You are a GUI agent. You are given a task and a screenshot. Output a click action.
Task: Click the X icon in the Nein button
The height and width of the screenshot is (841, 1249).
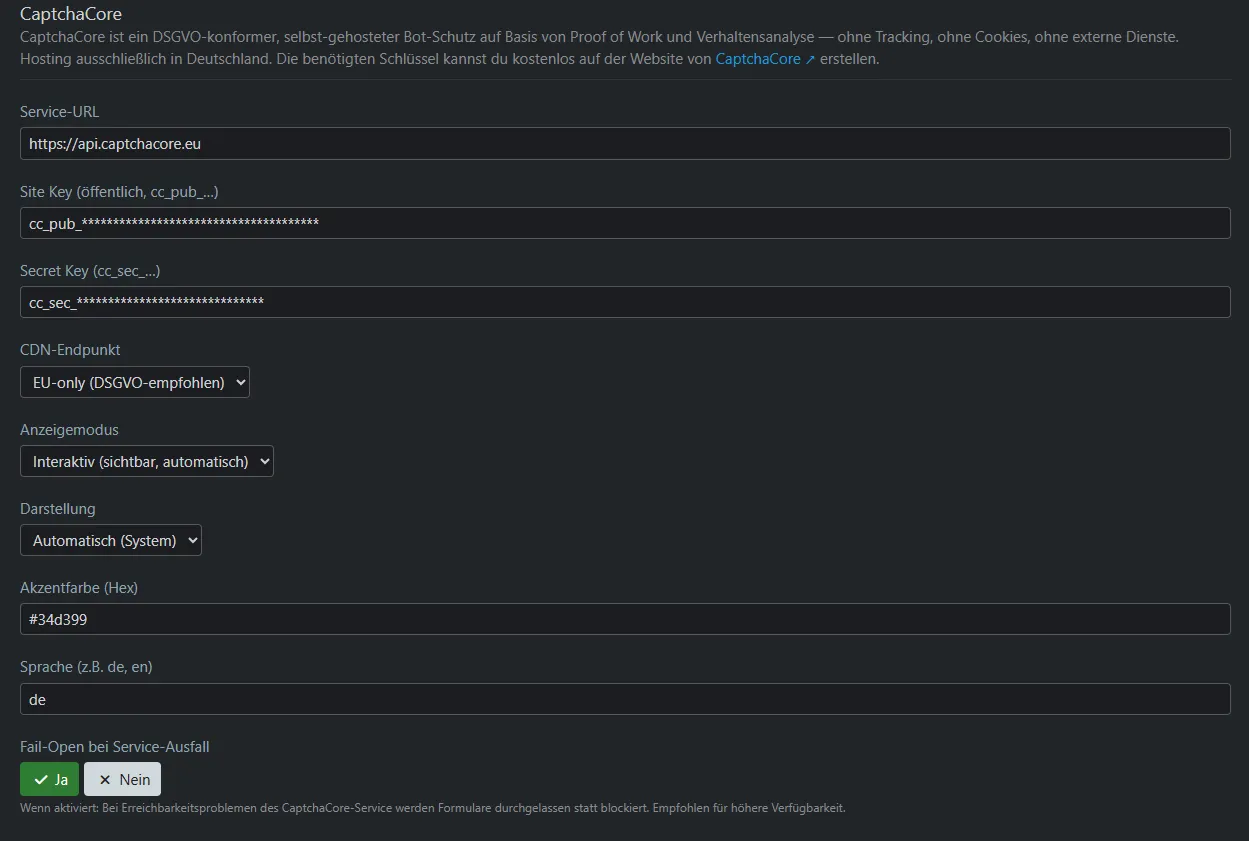click(105, 780)
